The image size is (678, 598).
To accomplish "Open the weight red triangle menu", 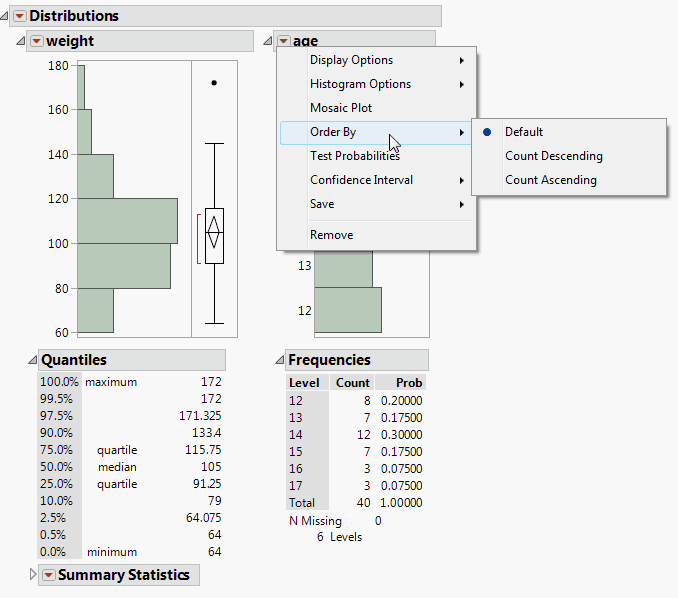I will 37,41.
